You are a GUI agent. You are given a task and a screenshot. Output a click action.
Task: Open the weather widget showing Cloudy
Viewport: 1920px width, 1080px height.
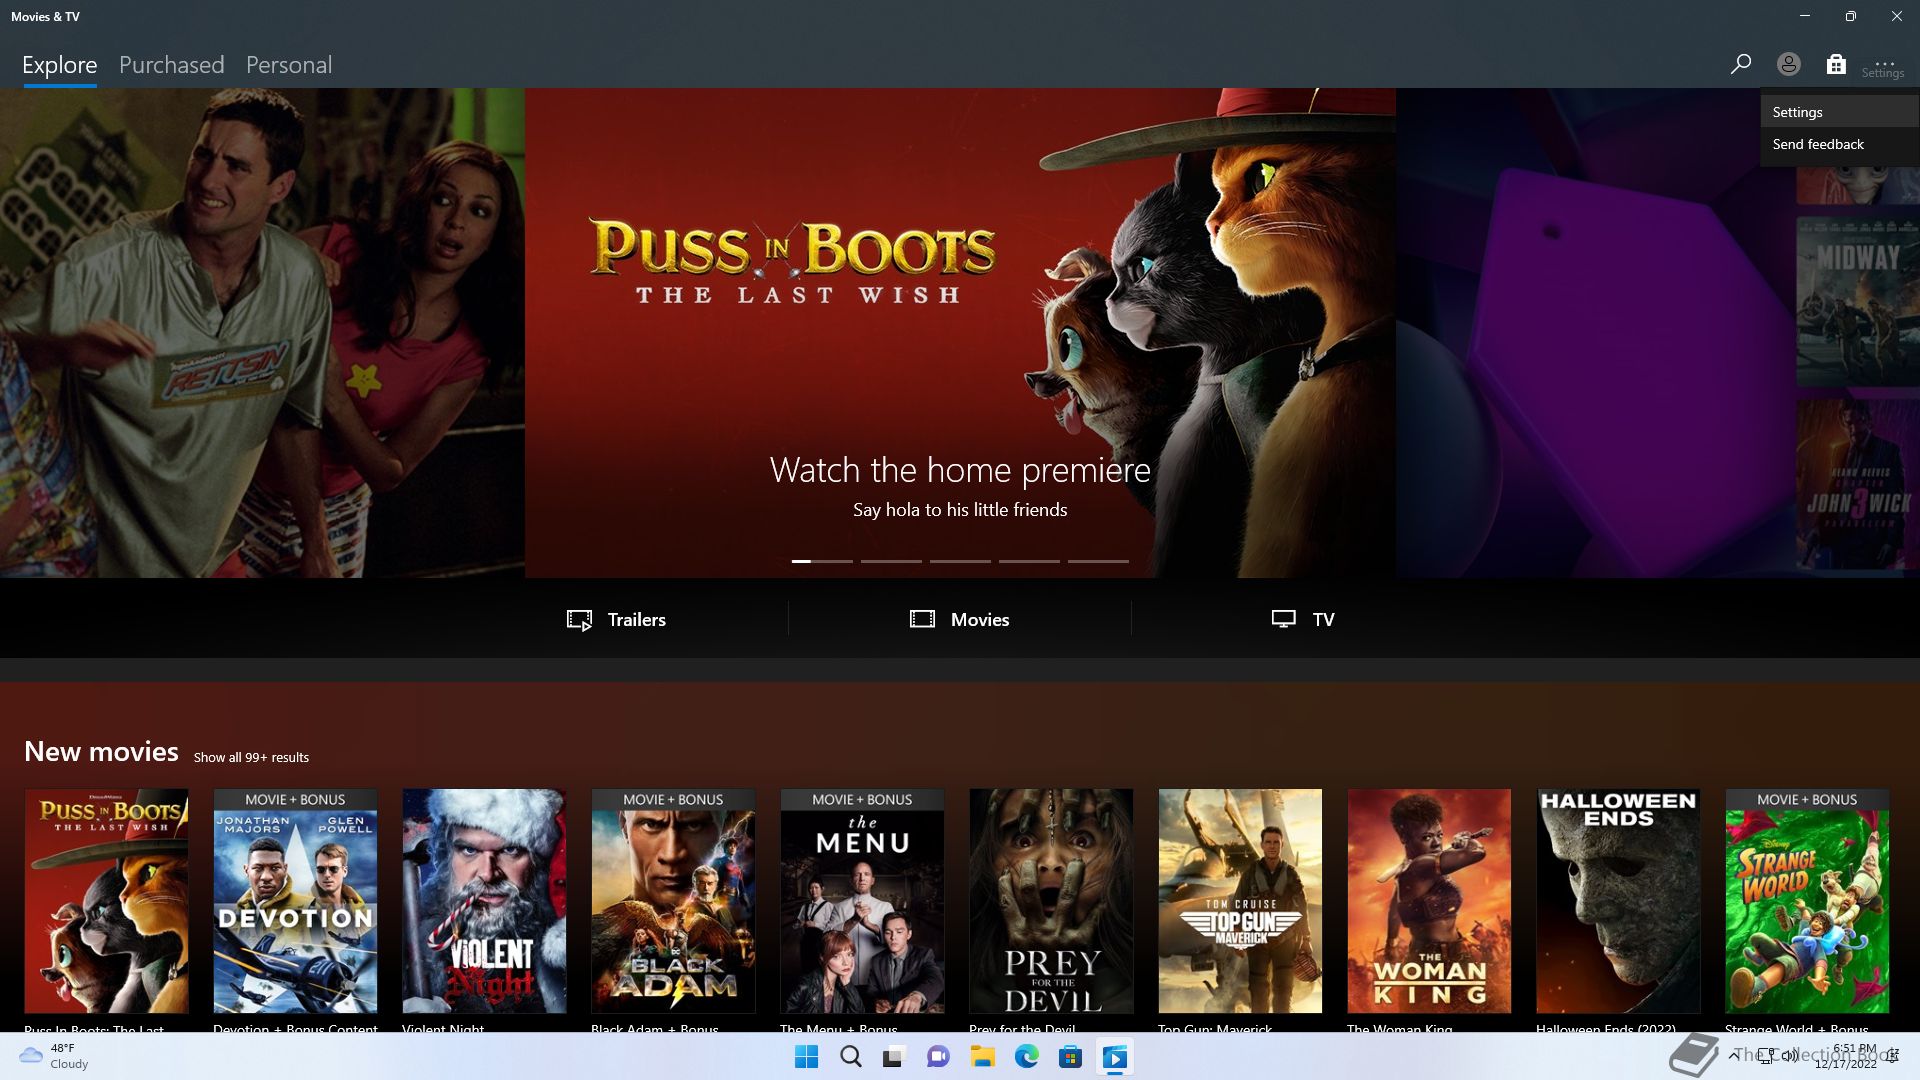pyautogui.click(x=55, y=1056)
